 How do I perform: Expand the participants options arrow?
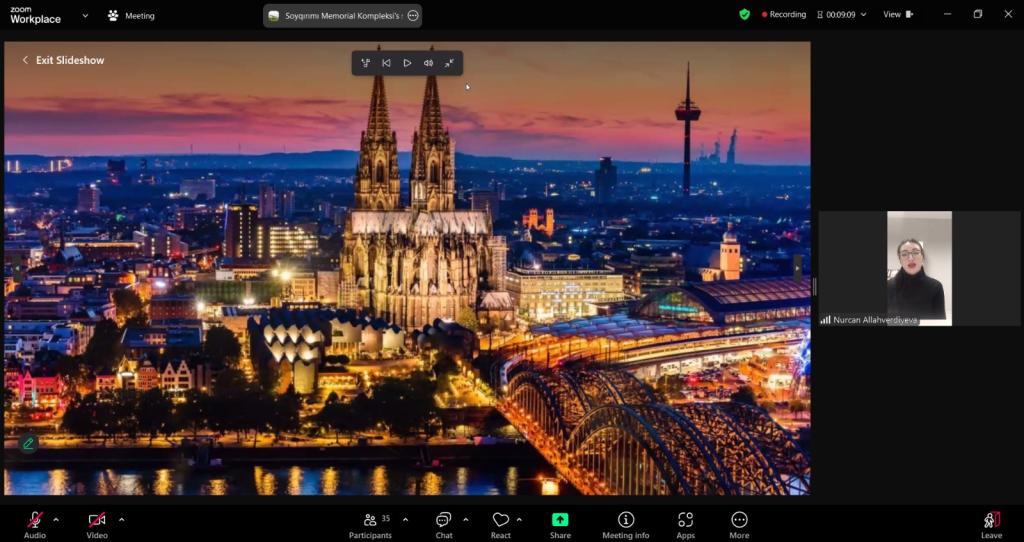click(x=406, y=520)
